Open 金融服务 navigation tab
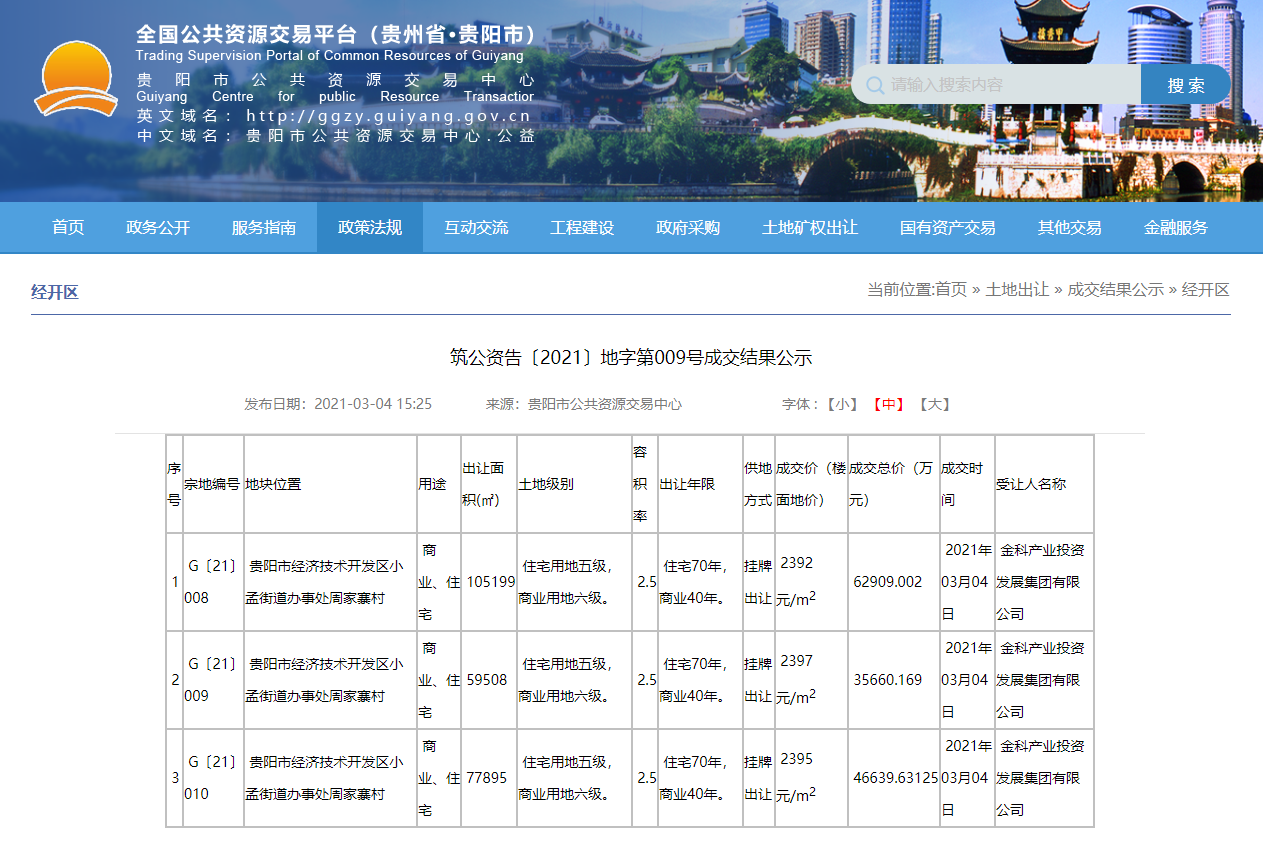Viewport: 1263px width, 852px height. click(1176, 228)
